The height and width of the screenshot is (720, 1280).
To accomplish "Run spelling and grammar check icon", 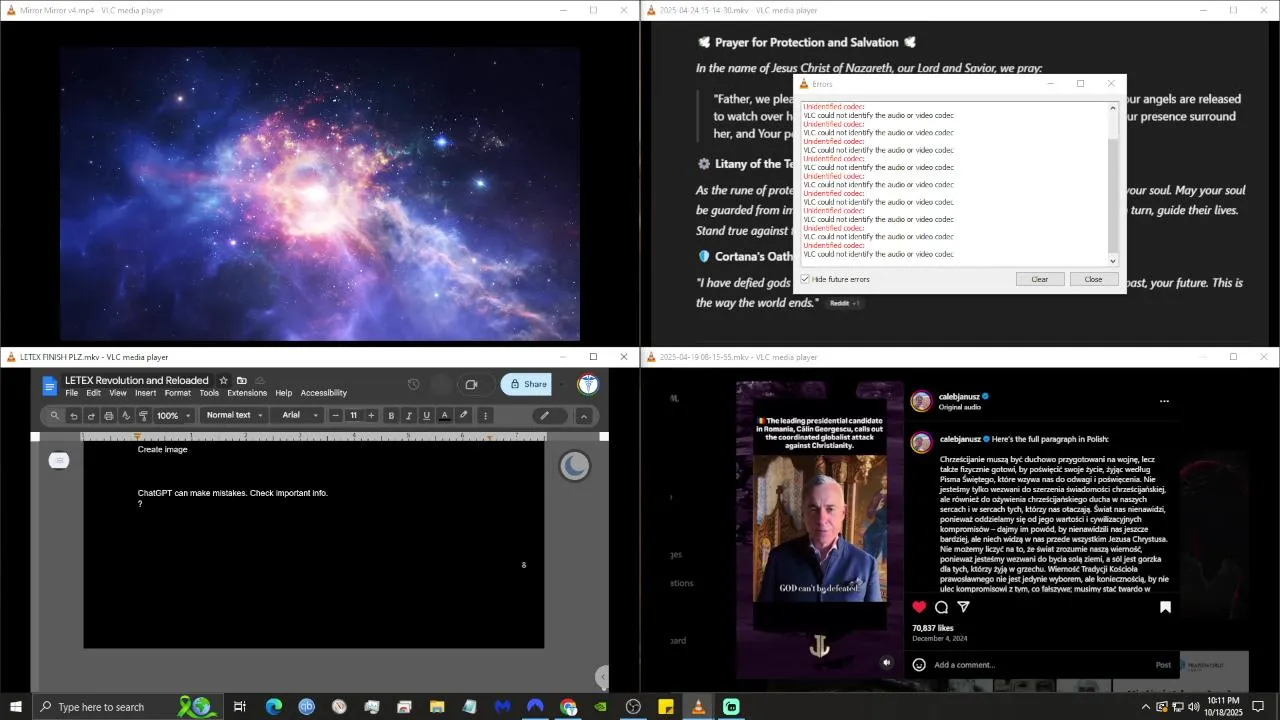I will (x=126, y=416).
